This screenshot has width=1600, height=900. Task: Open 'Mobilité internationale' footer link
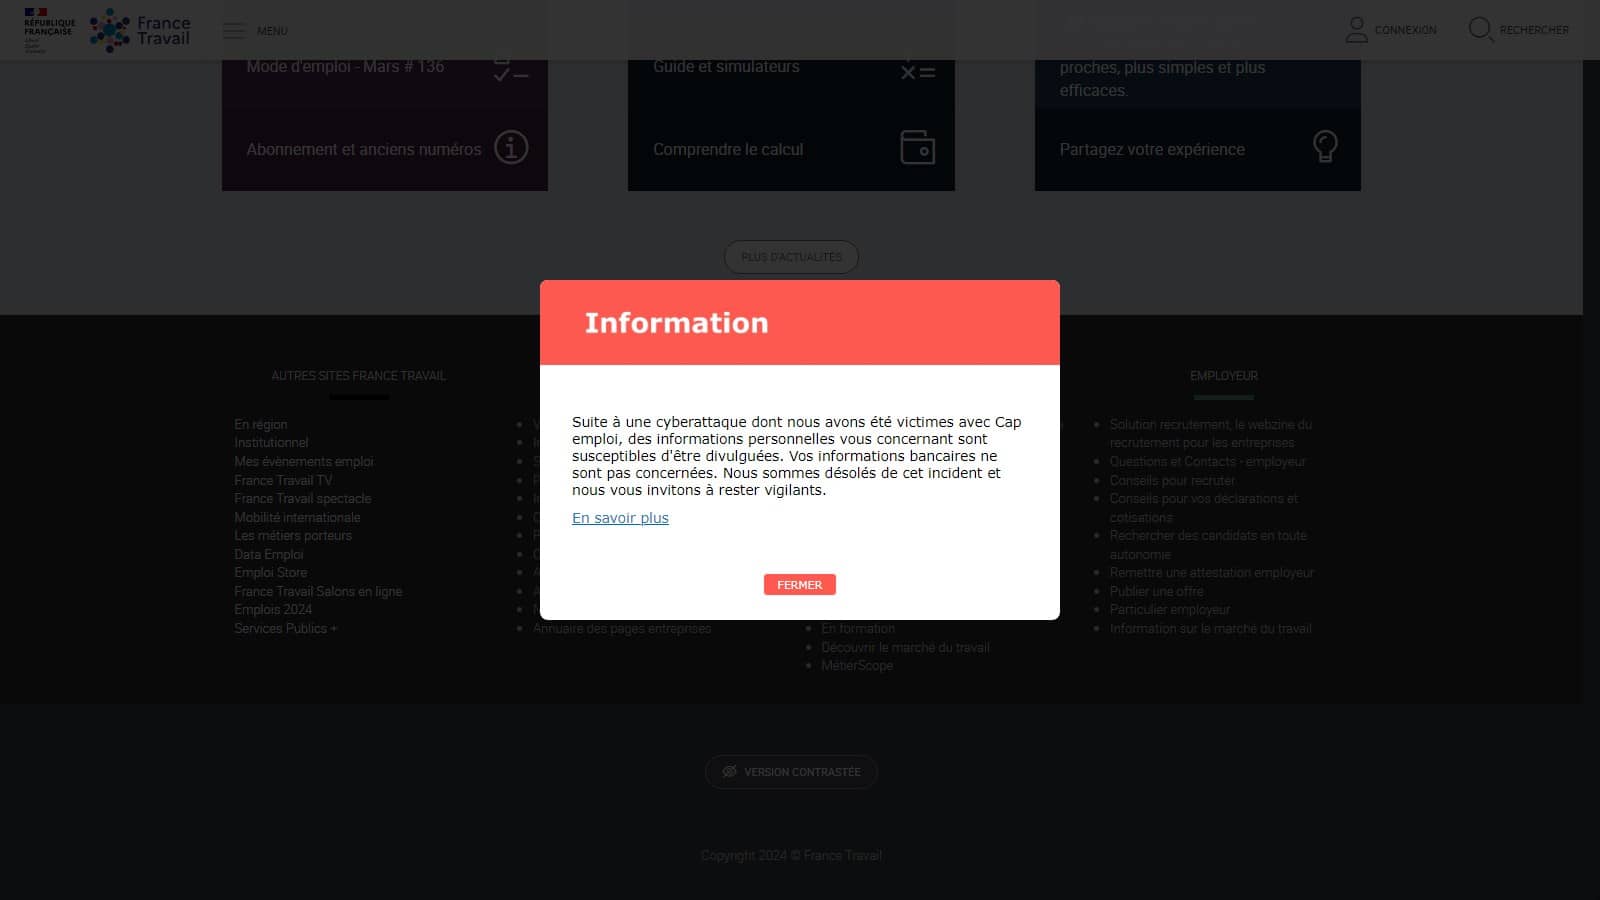tap(297, 517)
